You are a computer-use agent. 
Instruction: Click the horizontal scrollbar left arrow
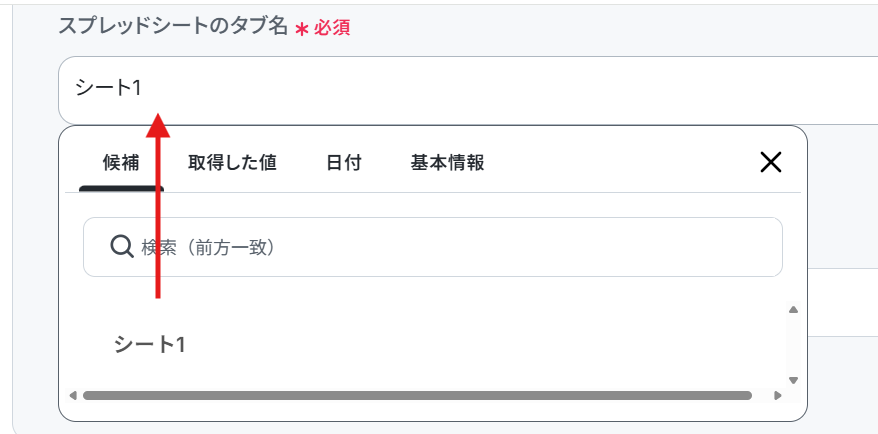tap(73, 396)
